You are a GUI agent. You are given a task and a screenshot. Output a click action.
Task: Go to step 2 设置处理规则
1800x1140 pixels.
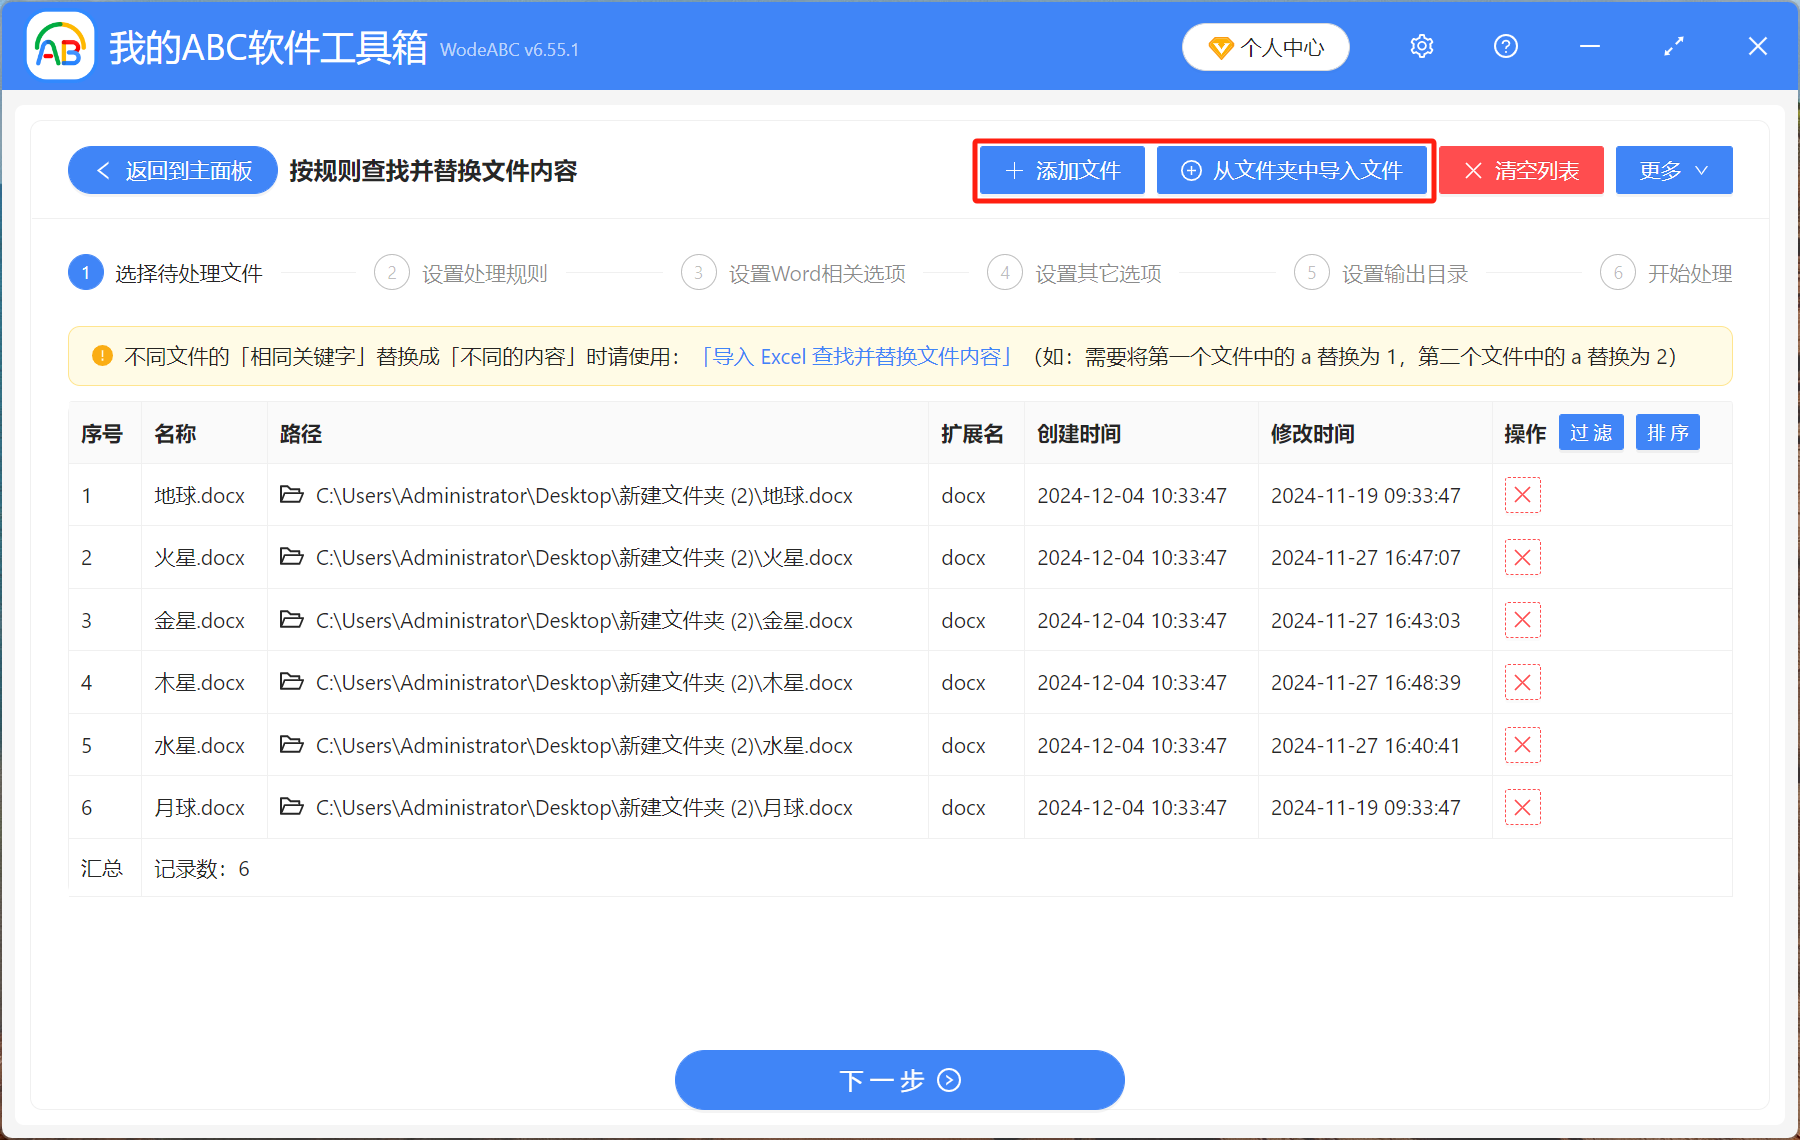click(x=462, y=273)
